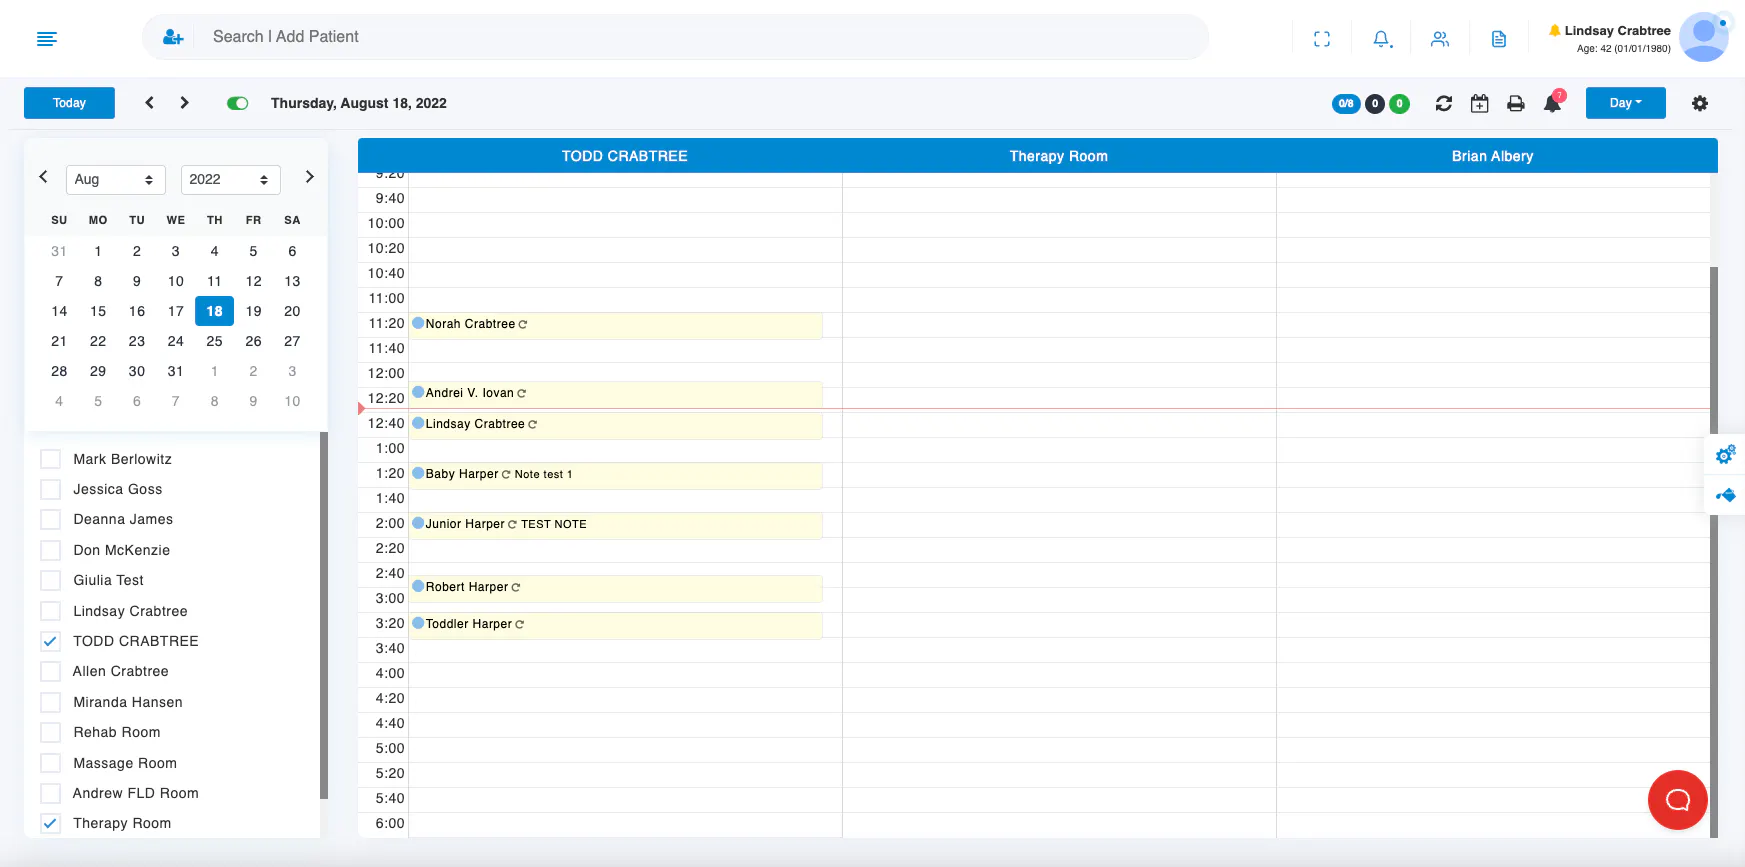Select TODD CRABTREE column header

click(x=624, y=156)
